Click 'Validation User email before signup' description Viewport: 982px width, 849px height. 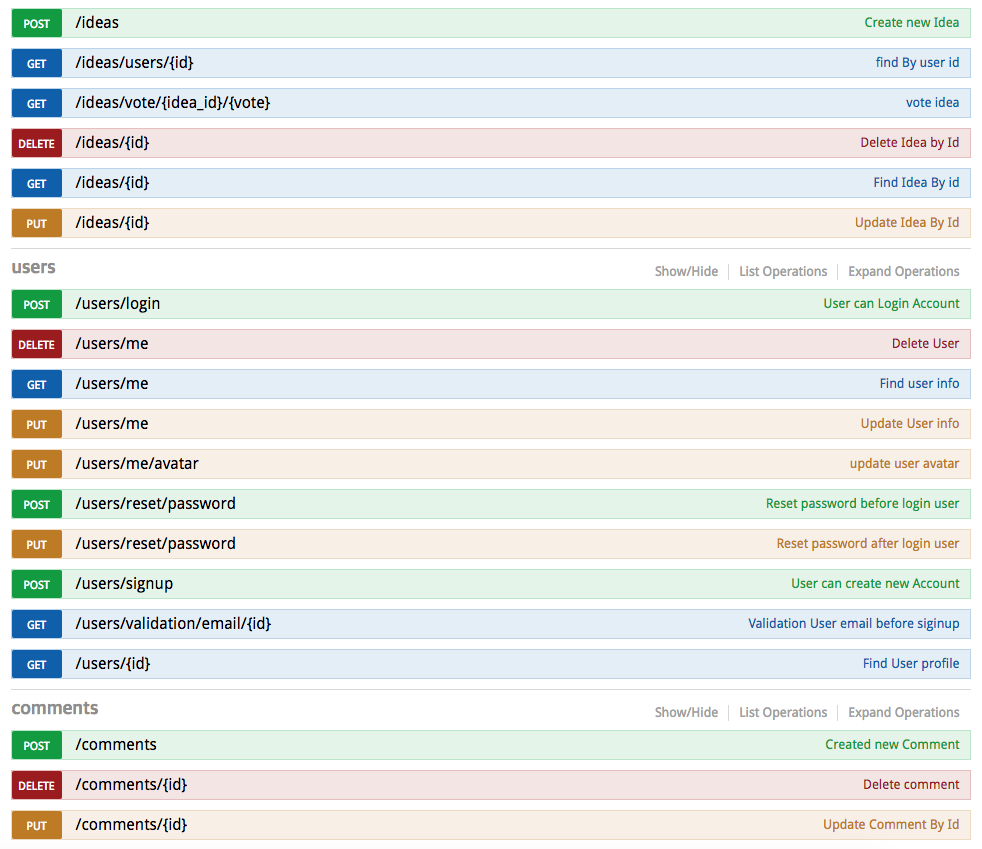854,624
